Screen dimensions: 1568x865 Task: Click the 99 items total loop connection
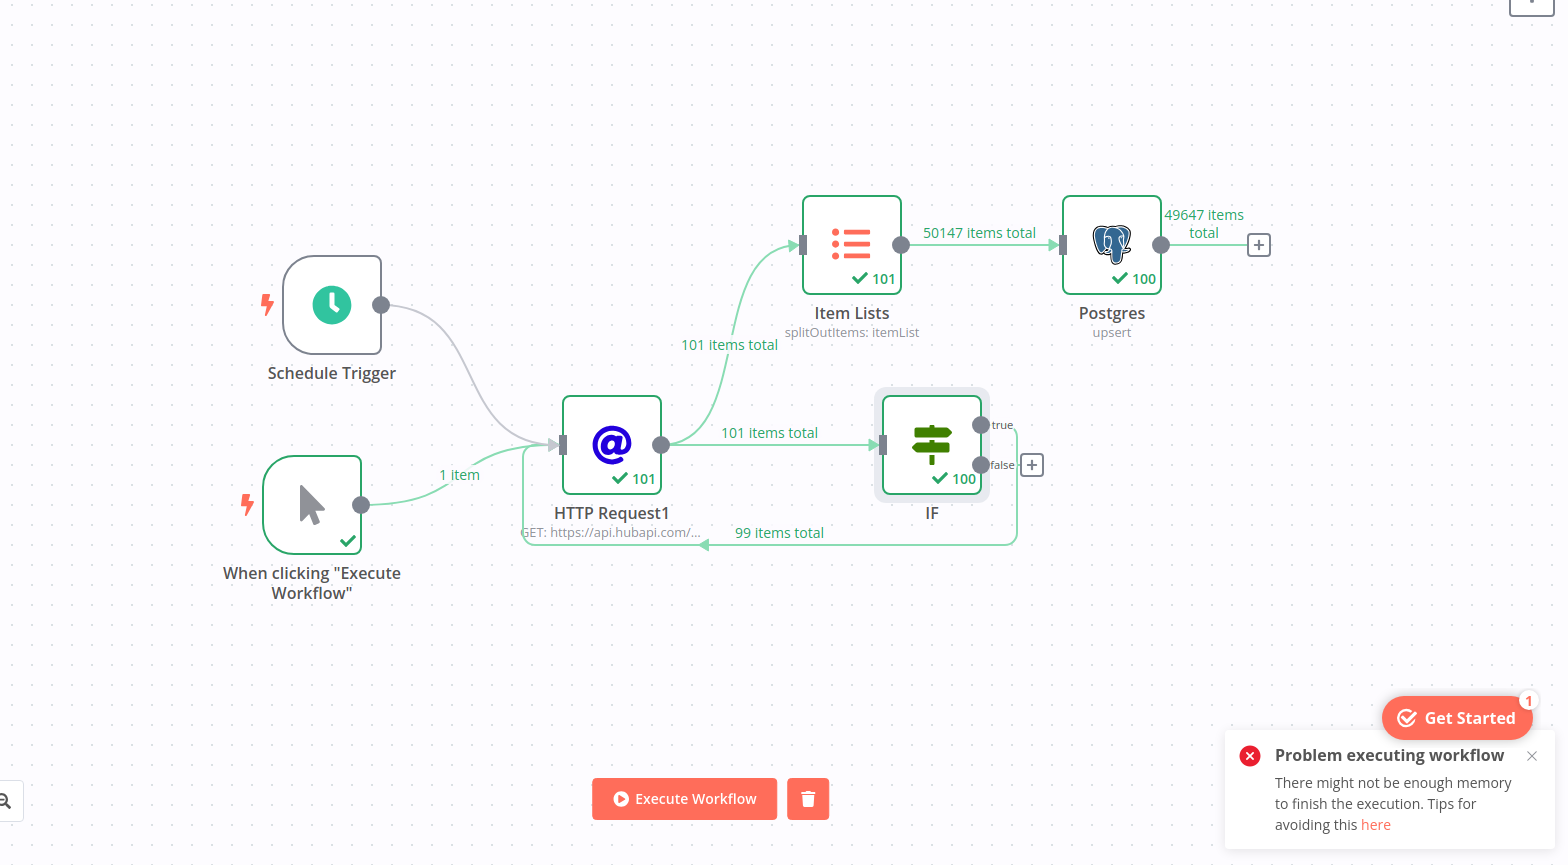pos(779,533)
